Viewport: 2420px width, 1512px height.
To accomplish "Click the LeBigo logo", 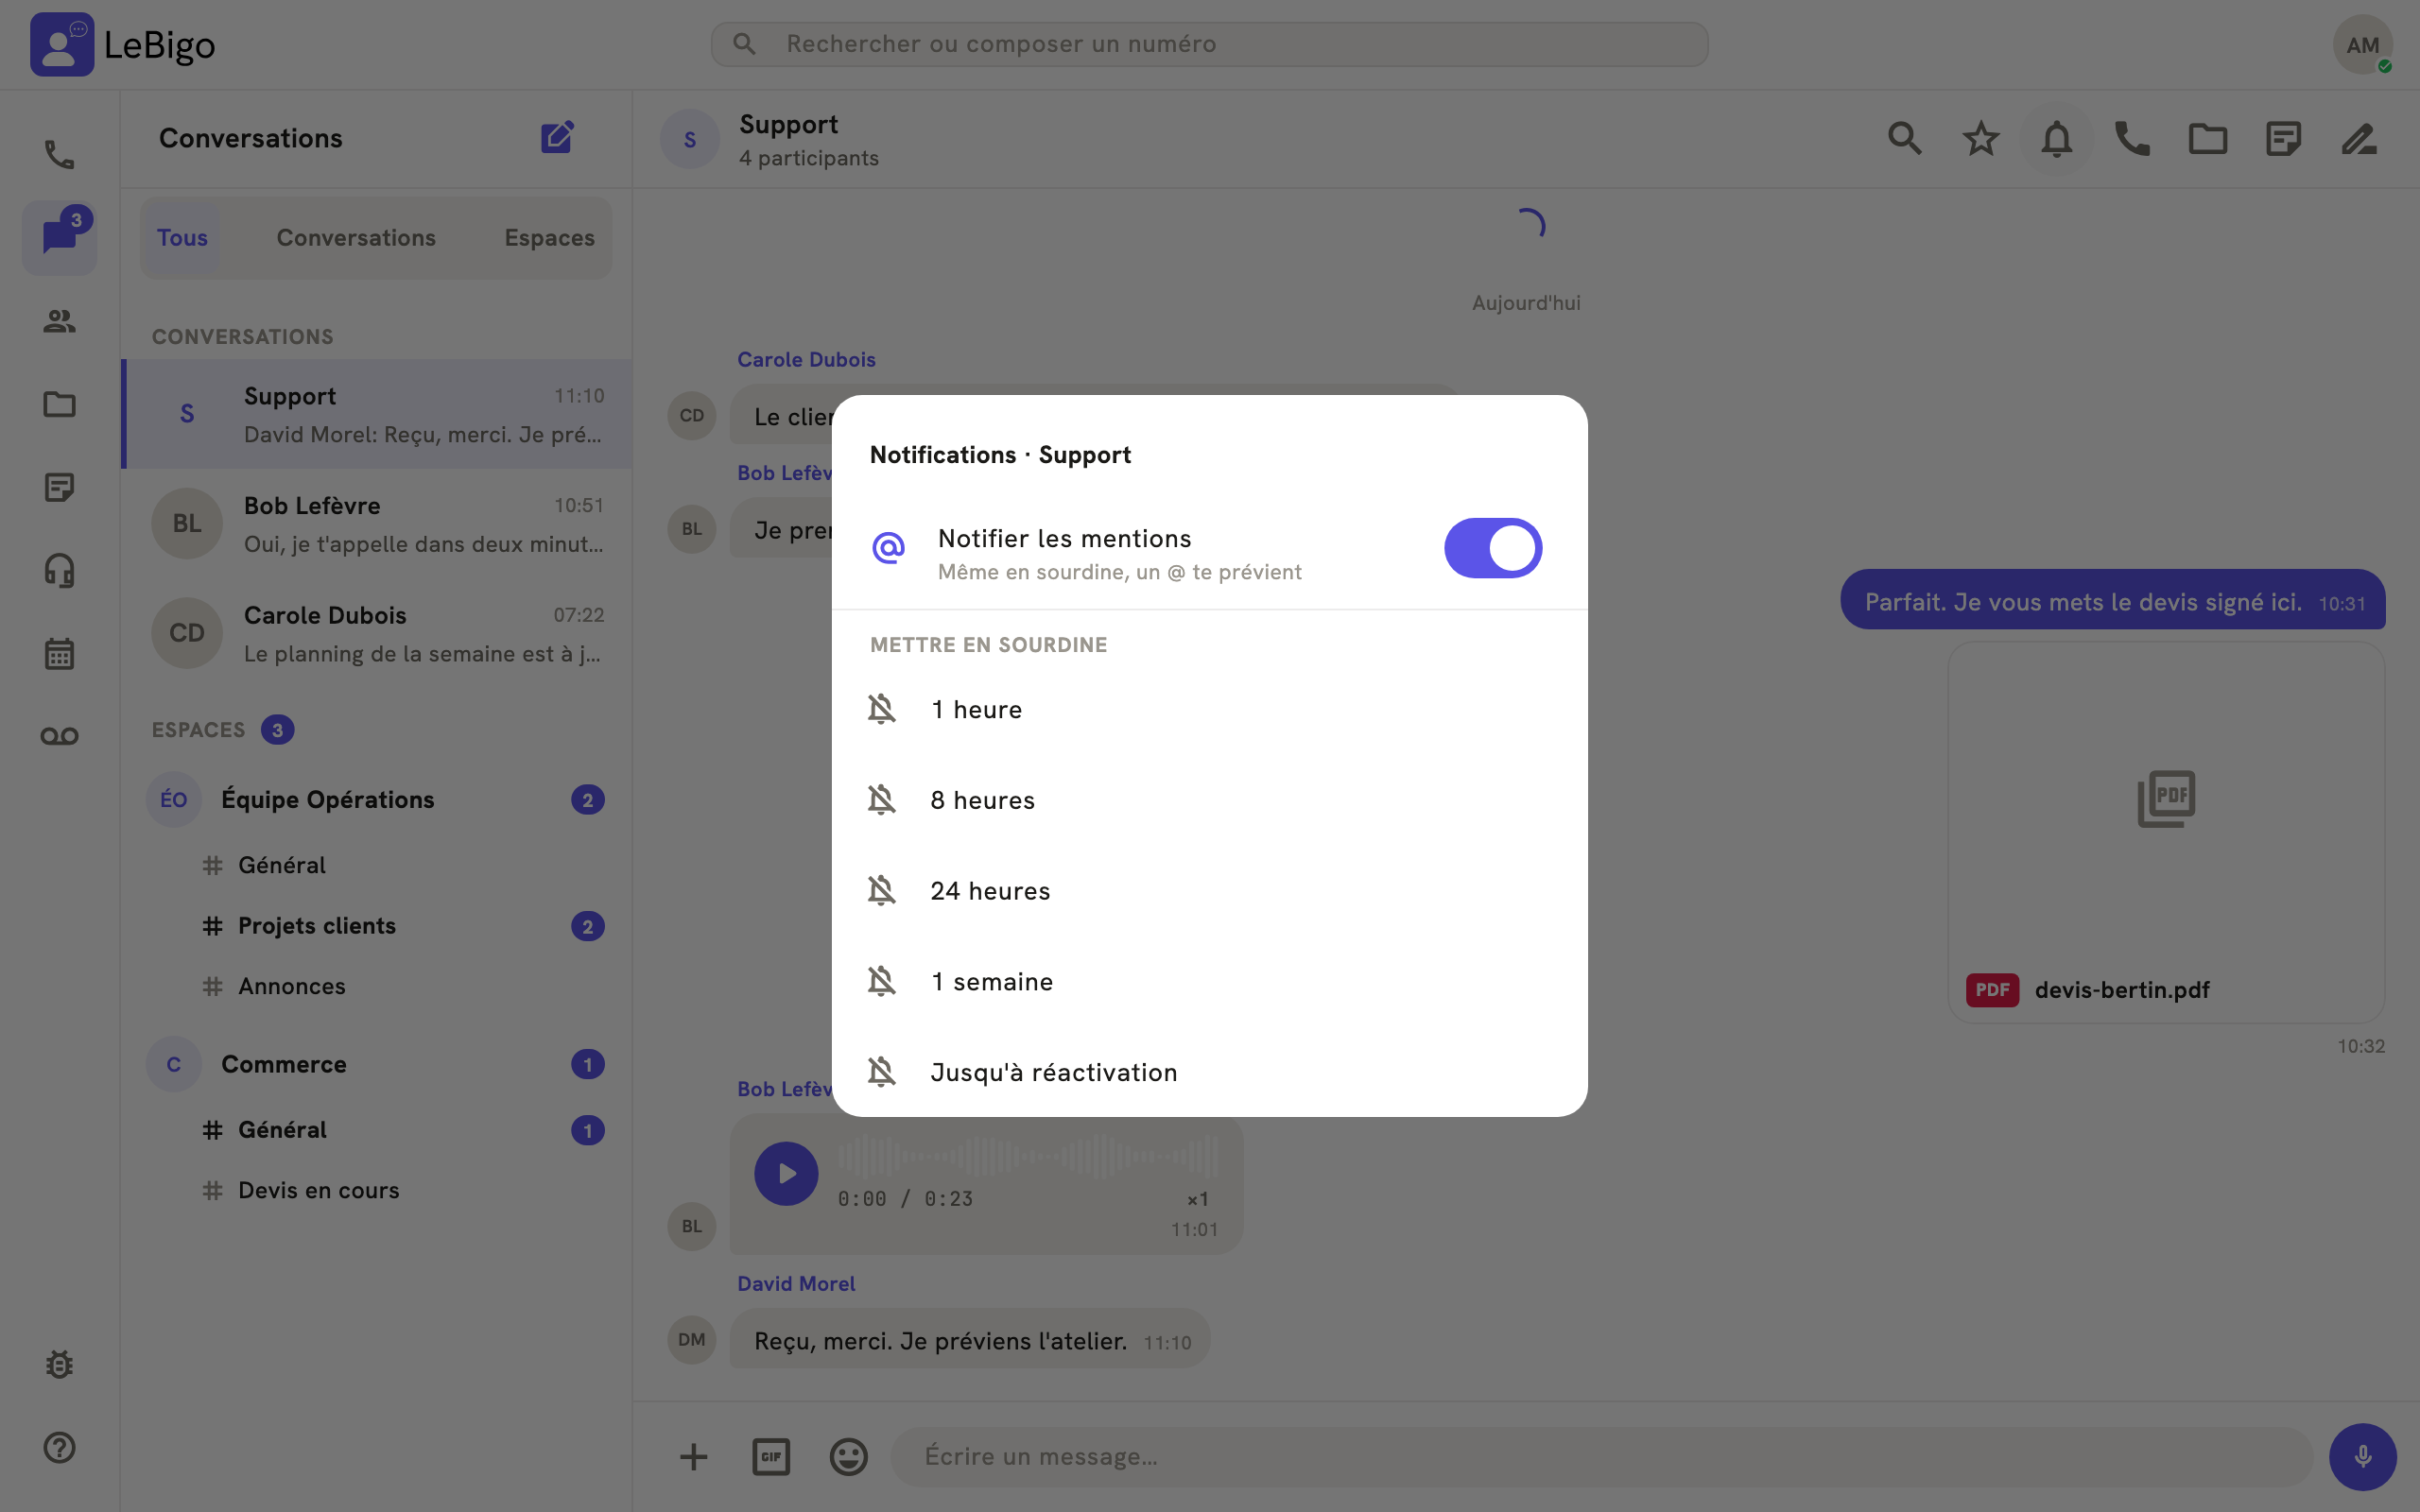I will point(122,44).
